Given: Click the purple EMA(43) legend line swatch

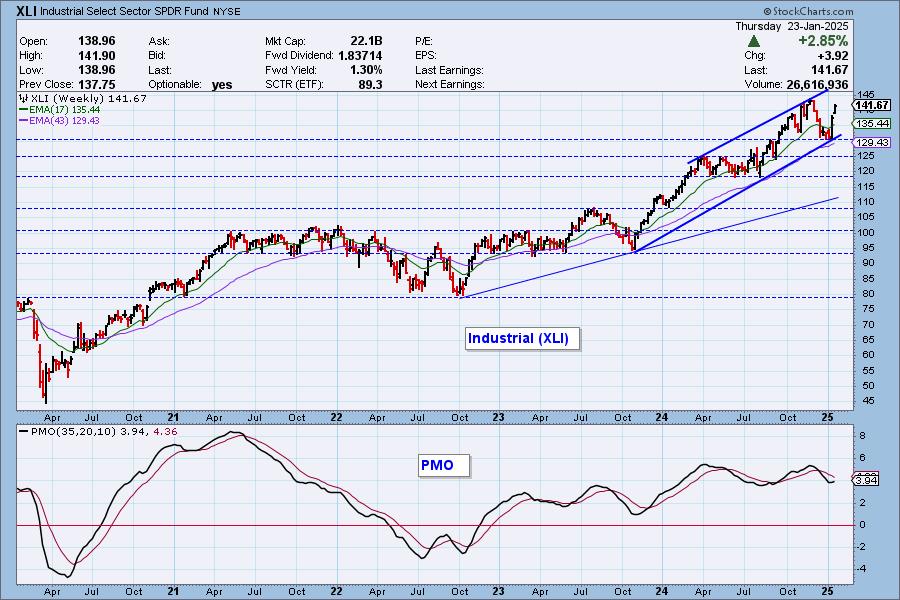Looking at the screenshot, I should coord(24,121).
